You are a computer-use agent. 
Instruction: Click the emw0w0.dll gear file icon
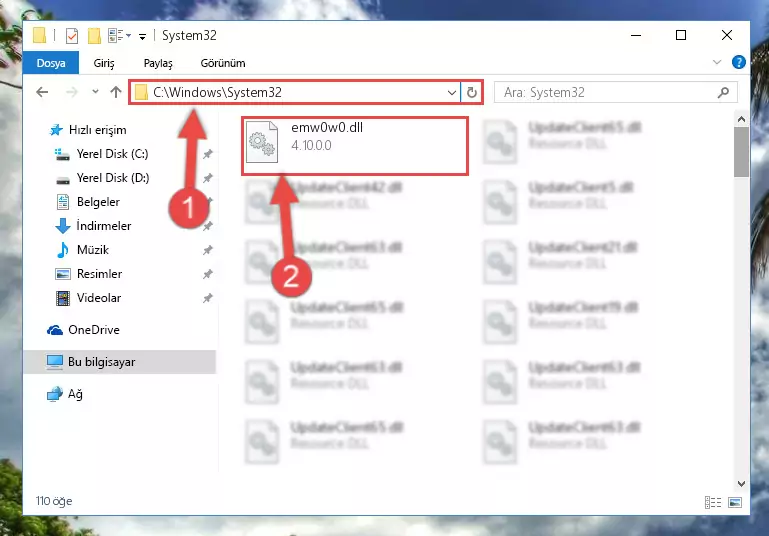pos(262,142)
